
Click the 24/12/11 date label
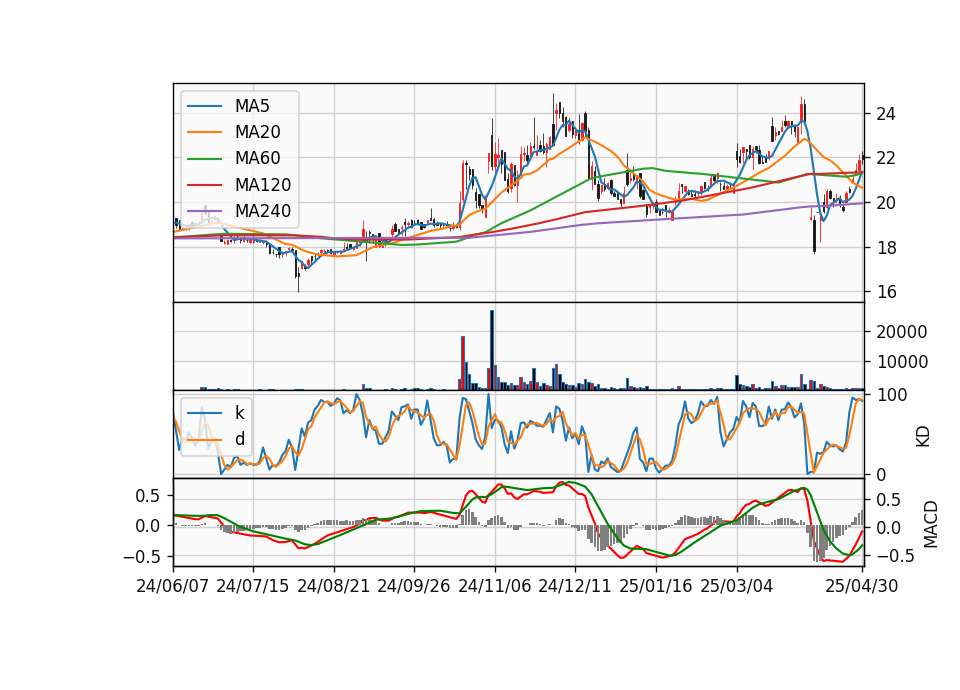(575, 587)
